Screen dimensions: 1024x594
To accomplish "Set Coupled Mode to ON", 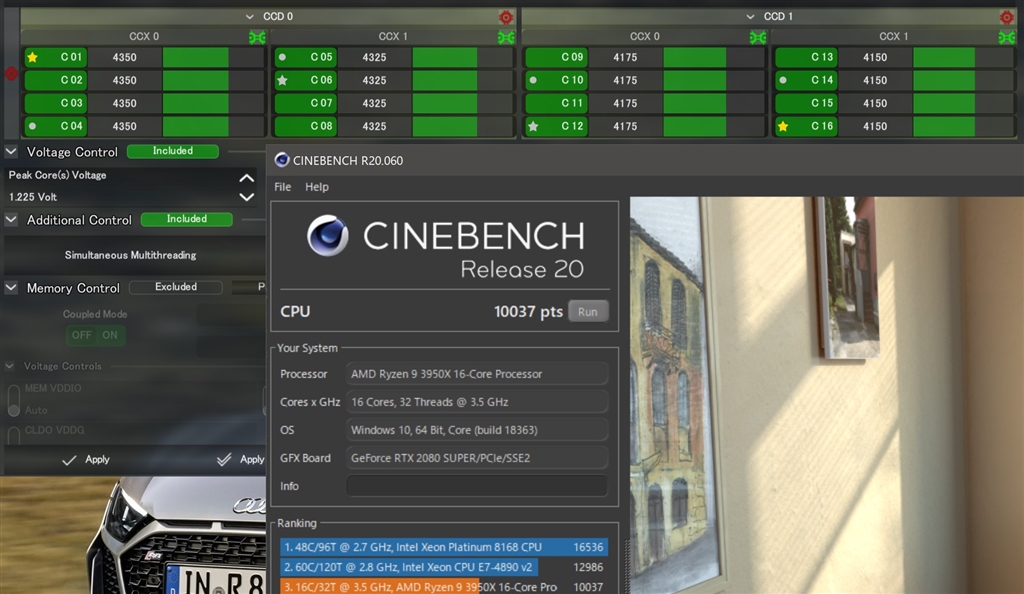I will (x=110, y=336).
